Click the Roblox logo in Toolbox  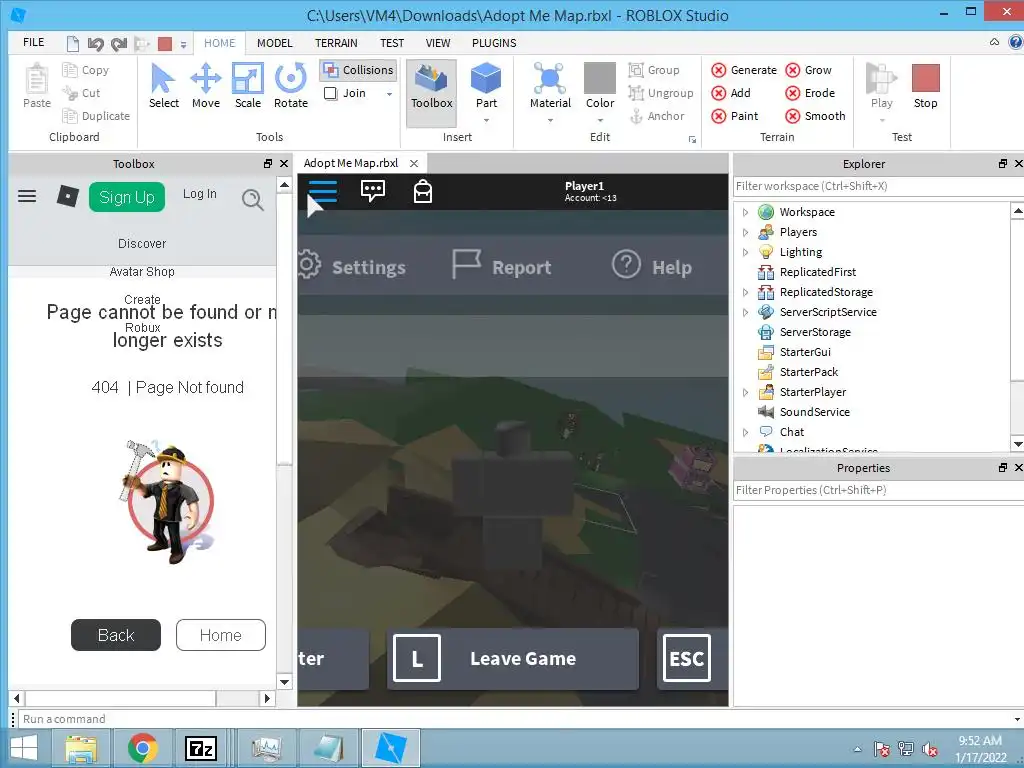pos(68,196)
